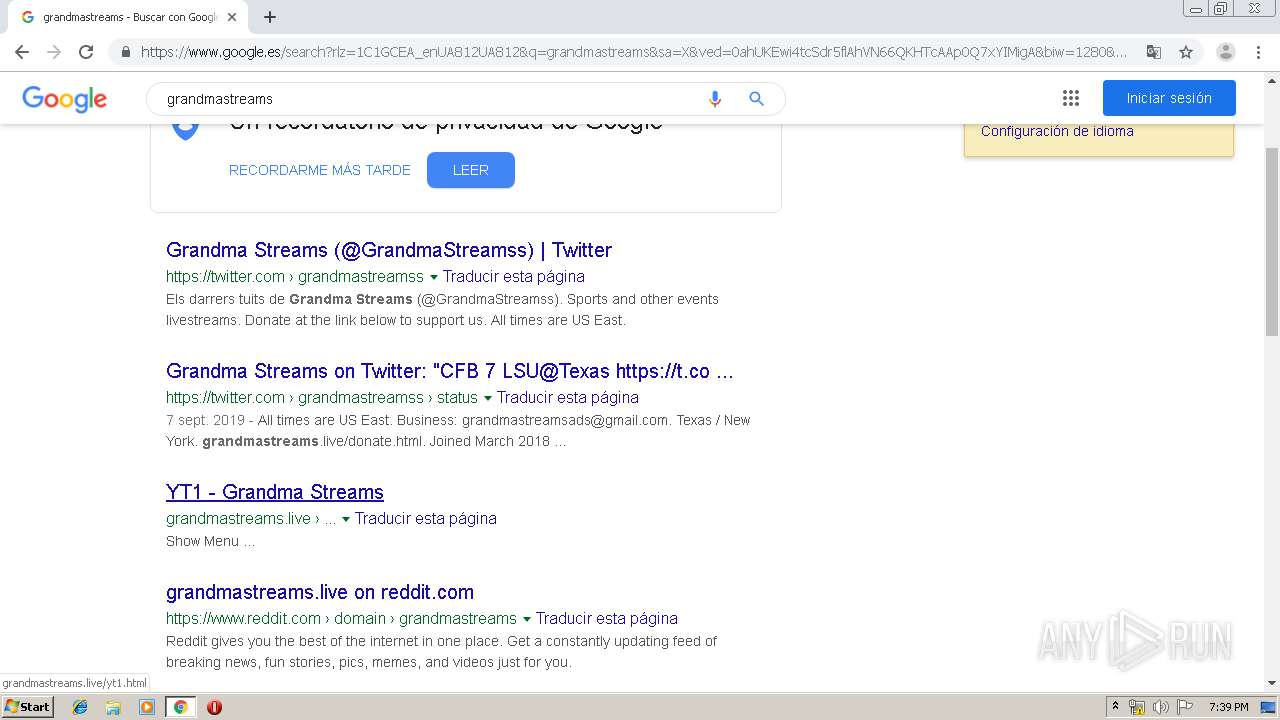Click the Show desktop strip

[1270, 707]
